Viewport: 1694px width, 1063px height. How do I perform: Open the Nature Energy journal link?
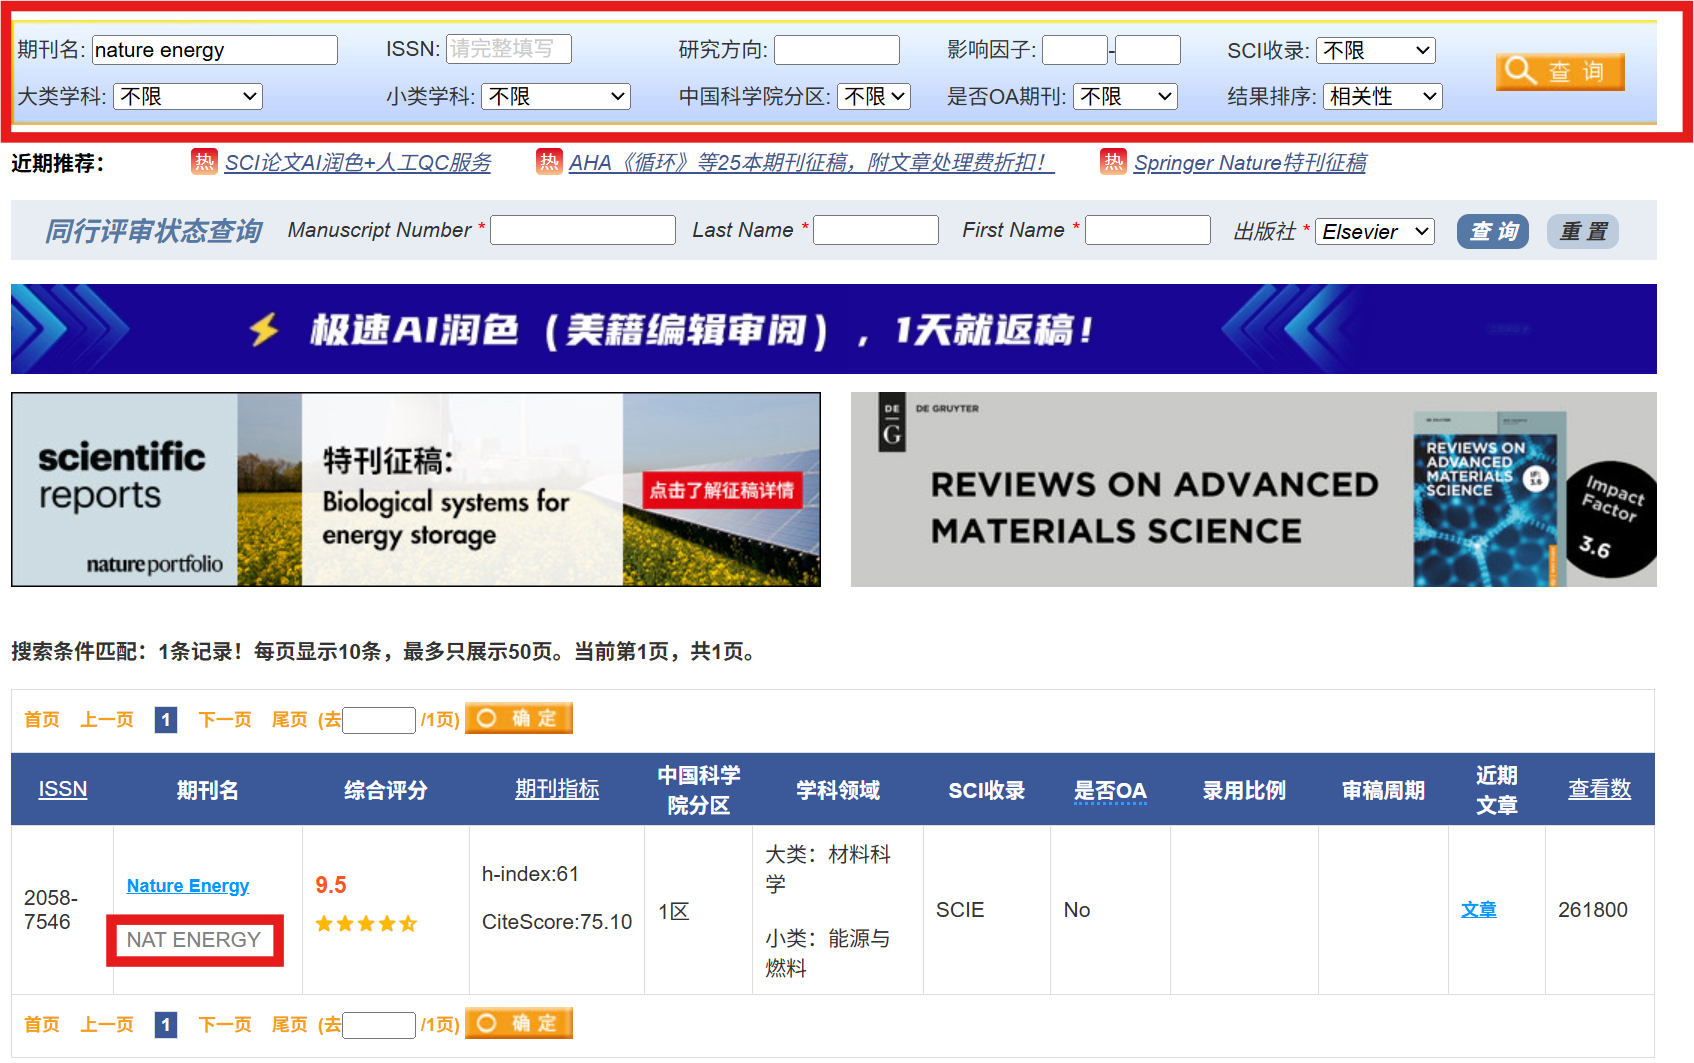[188, 886]
